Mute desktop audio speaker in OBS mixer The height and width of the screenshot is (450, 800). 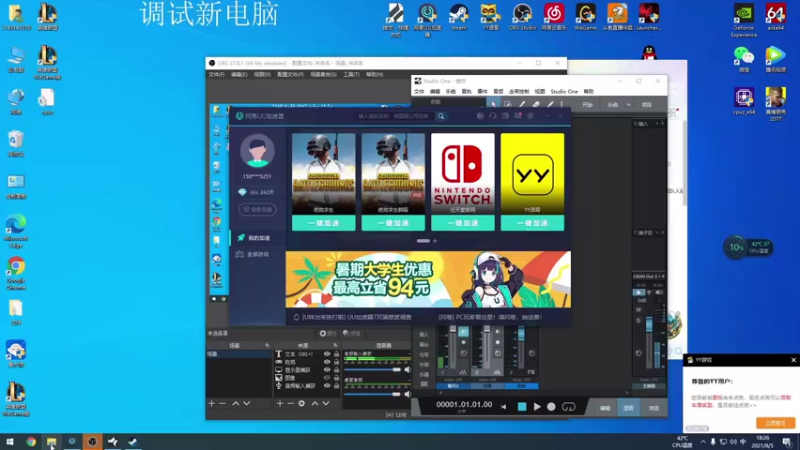(407, 394)
